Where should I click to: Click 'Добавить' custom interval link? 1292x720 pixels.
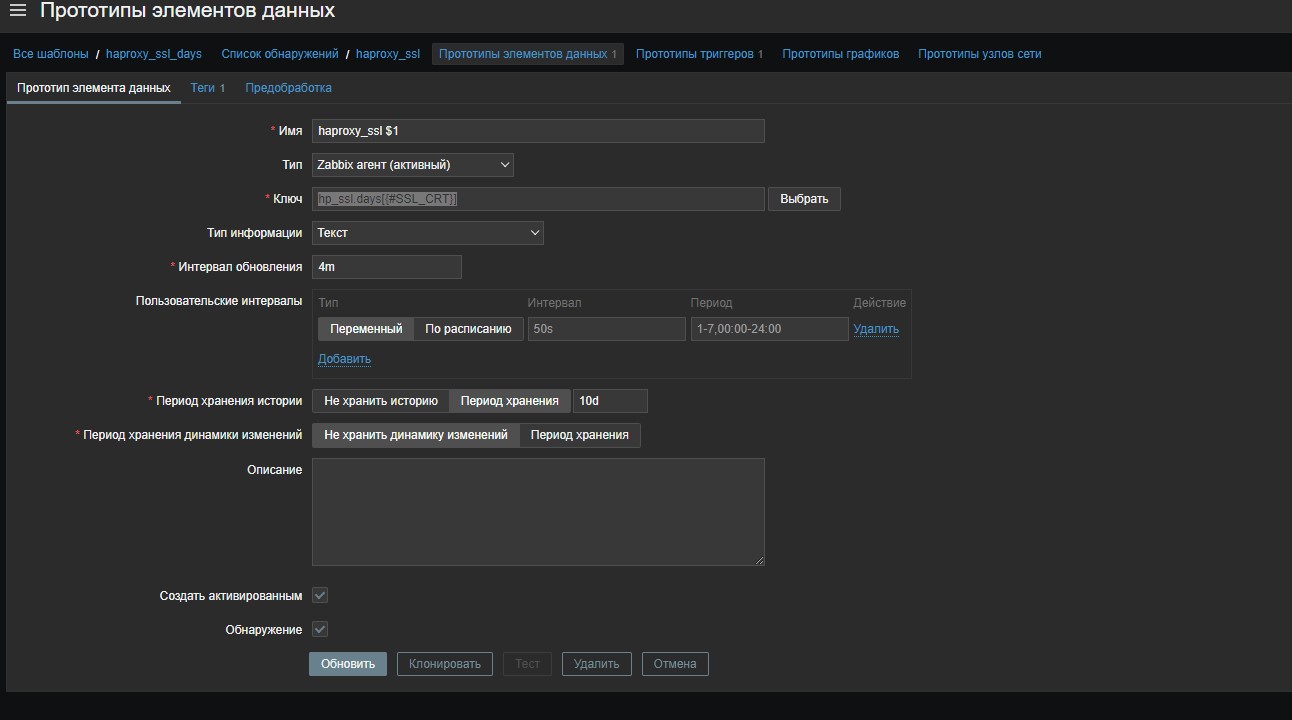(x=344, y=359)
